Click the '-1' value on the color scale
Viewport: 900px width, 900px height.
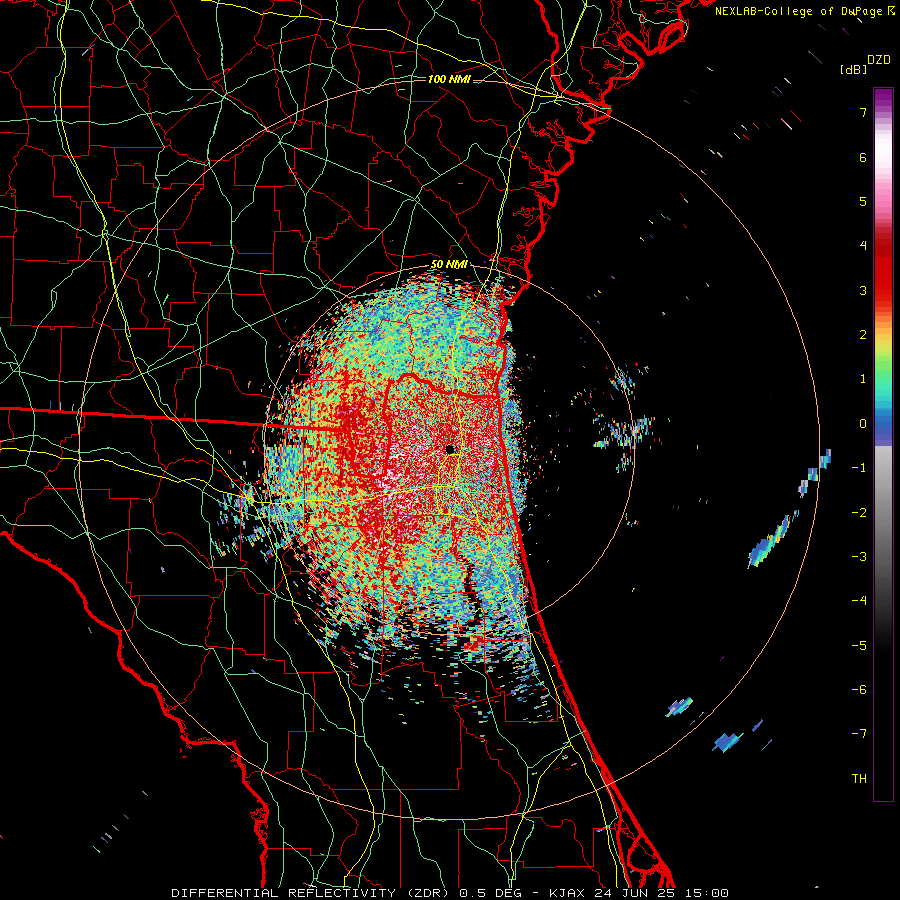(x=859, y=468)
